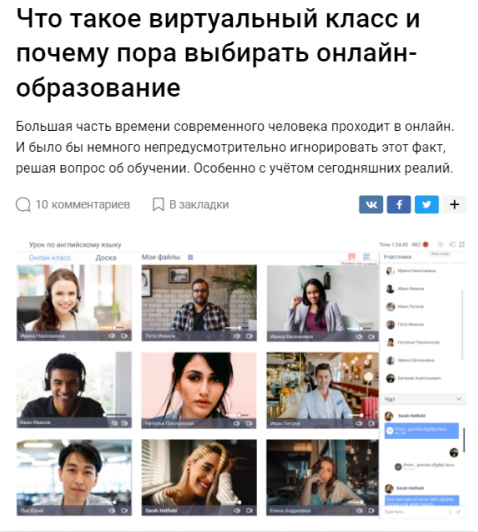Select the Онлайн класс tab
478x532 pixels.
click(x=50, y=258)
